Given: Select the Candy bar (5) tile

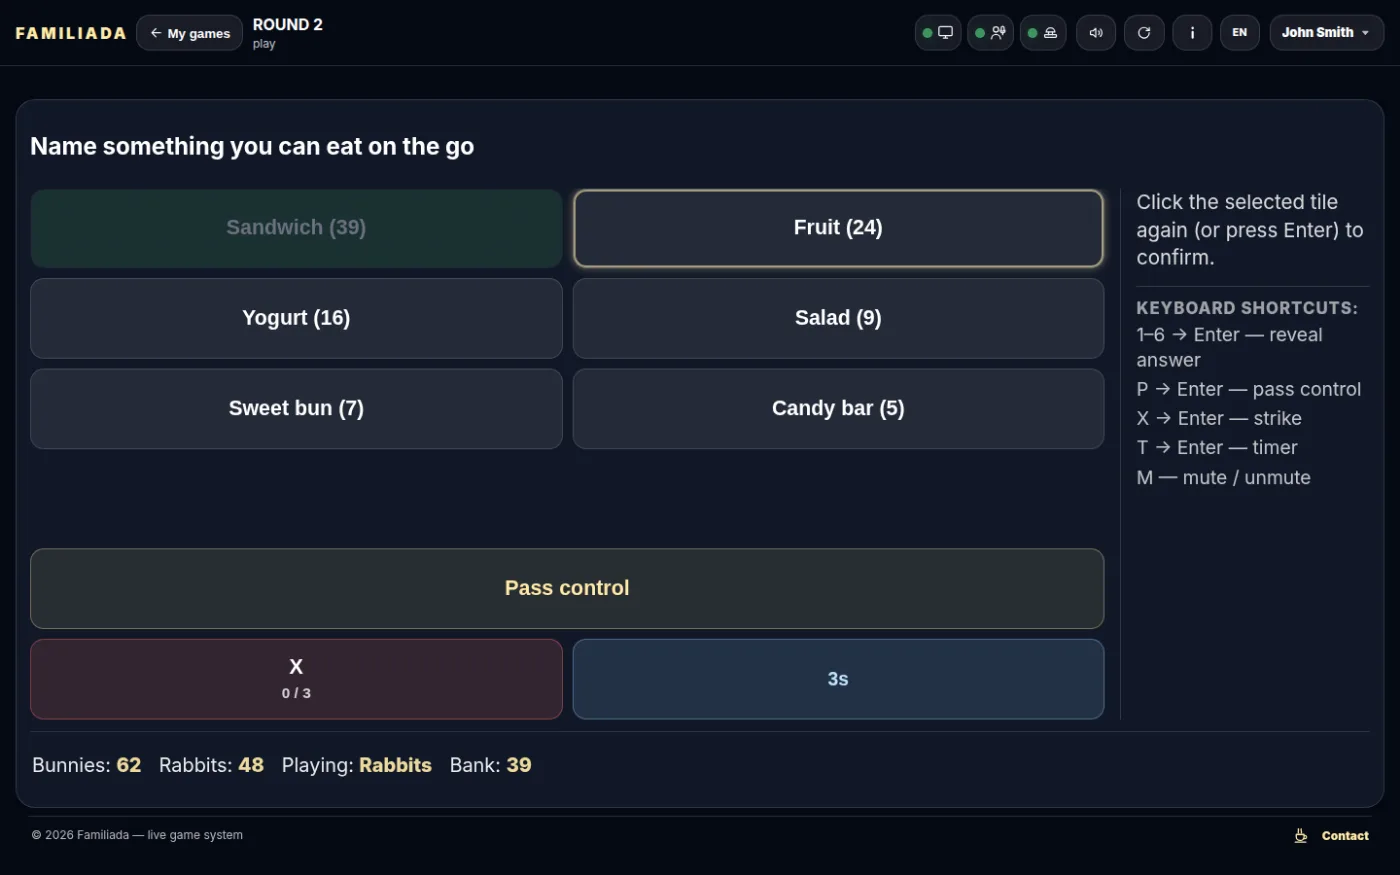Looking at the screenshot, I should (838, 409).
